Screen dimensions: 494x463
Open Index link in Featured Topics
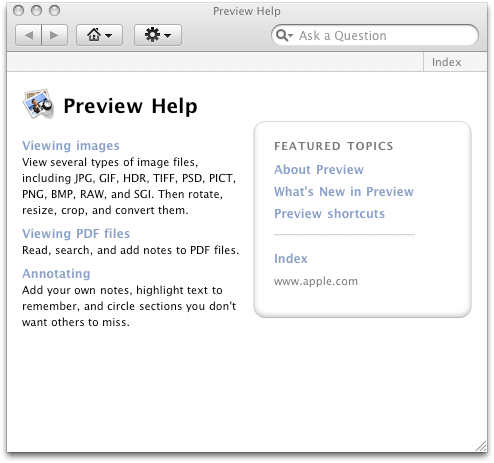tap(291, 259)
